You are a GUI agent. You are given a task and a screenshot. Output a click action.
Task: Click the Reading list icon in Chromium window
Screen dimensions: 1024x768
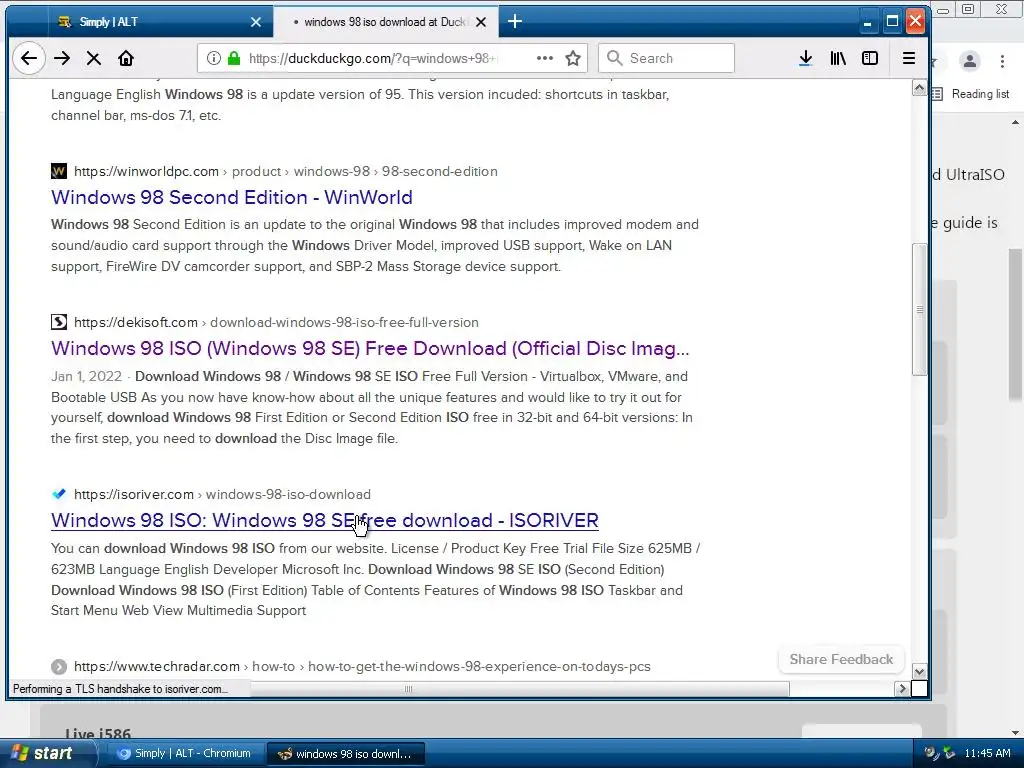938,94
